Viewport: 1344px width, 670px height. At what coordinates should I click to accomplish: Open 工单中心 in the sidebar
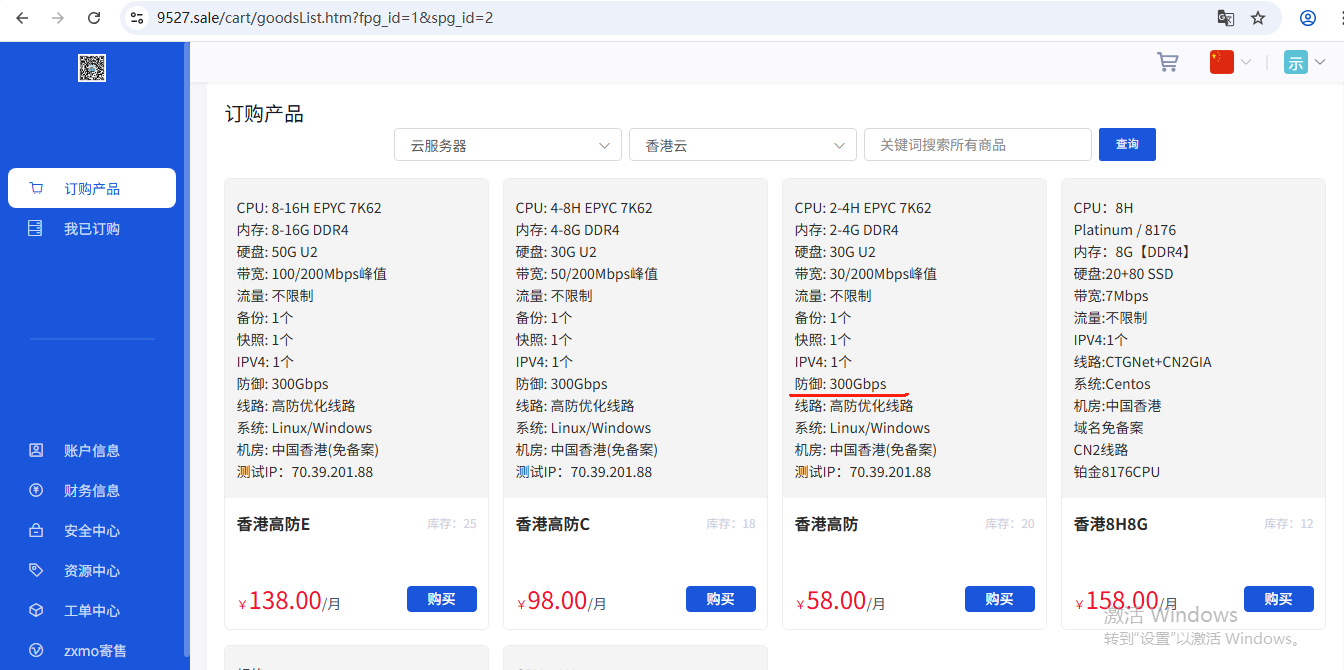[x=92, y=611]
